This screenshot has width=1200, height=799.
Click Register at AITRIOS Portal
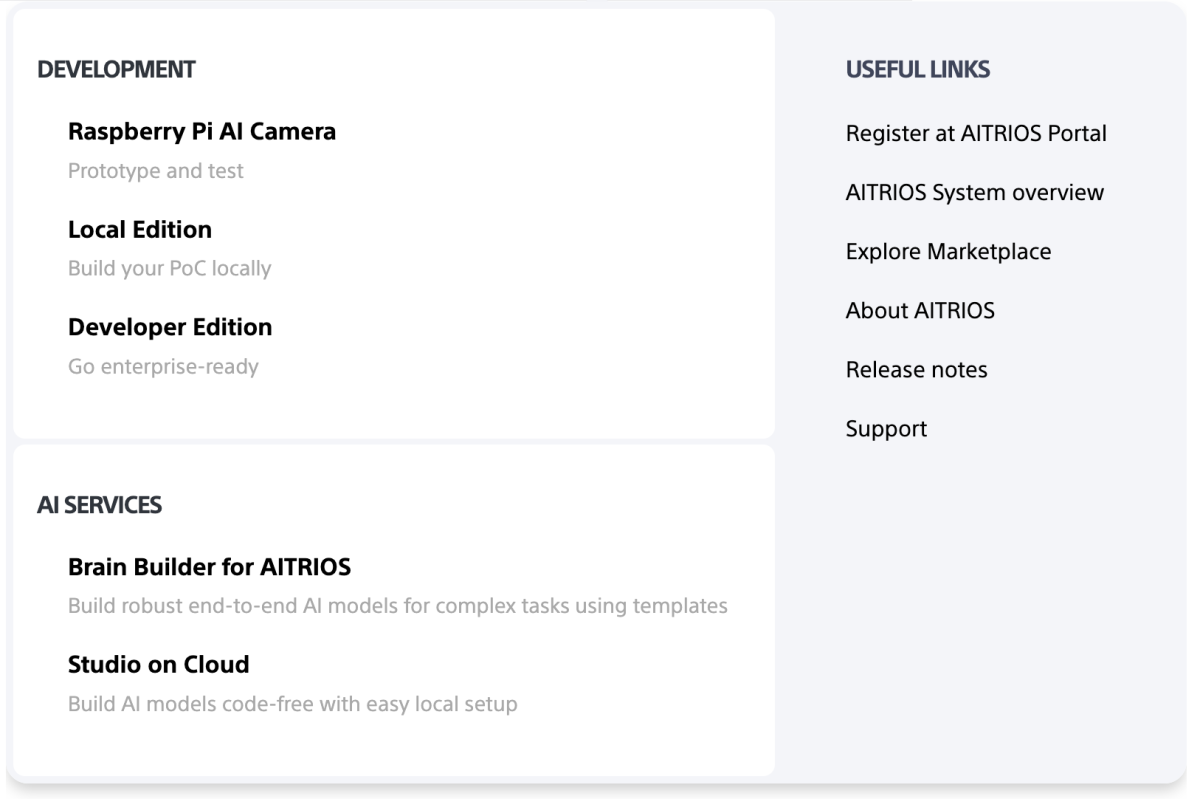pos(976,133)
